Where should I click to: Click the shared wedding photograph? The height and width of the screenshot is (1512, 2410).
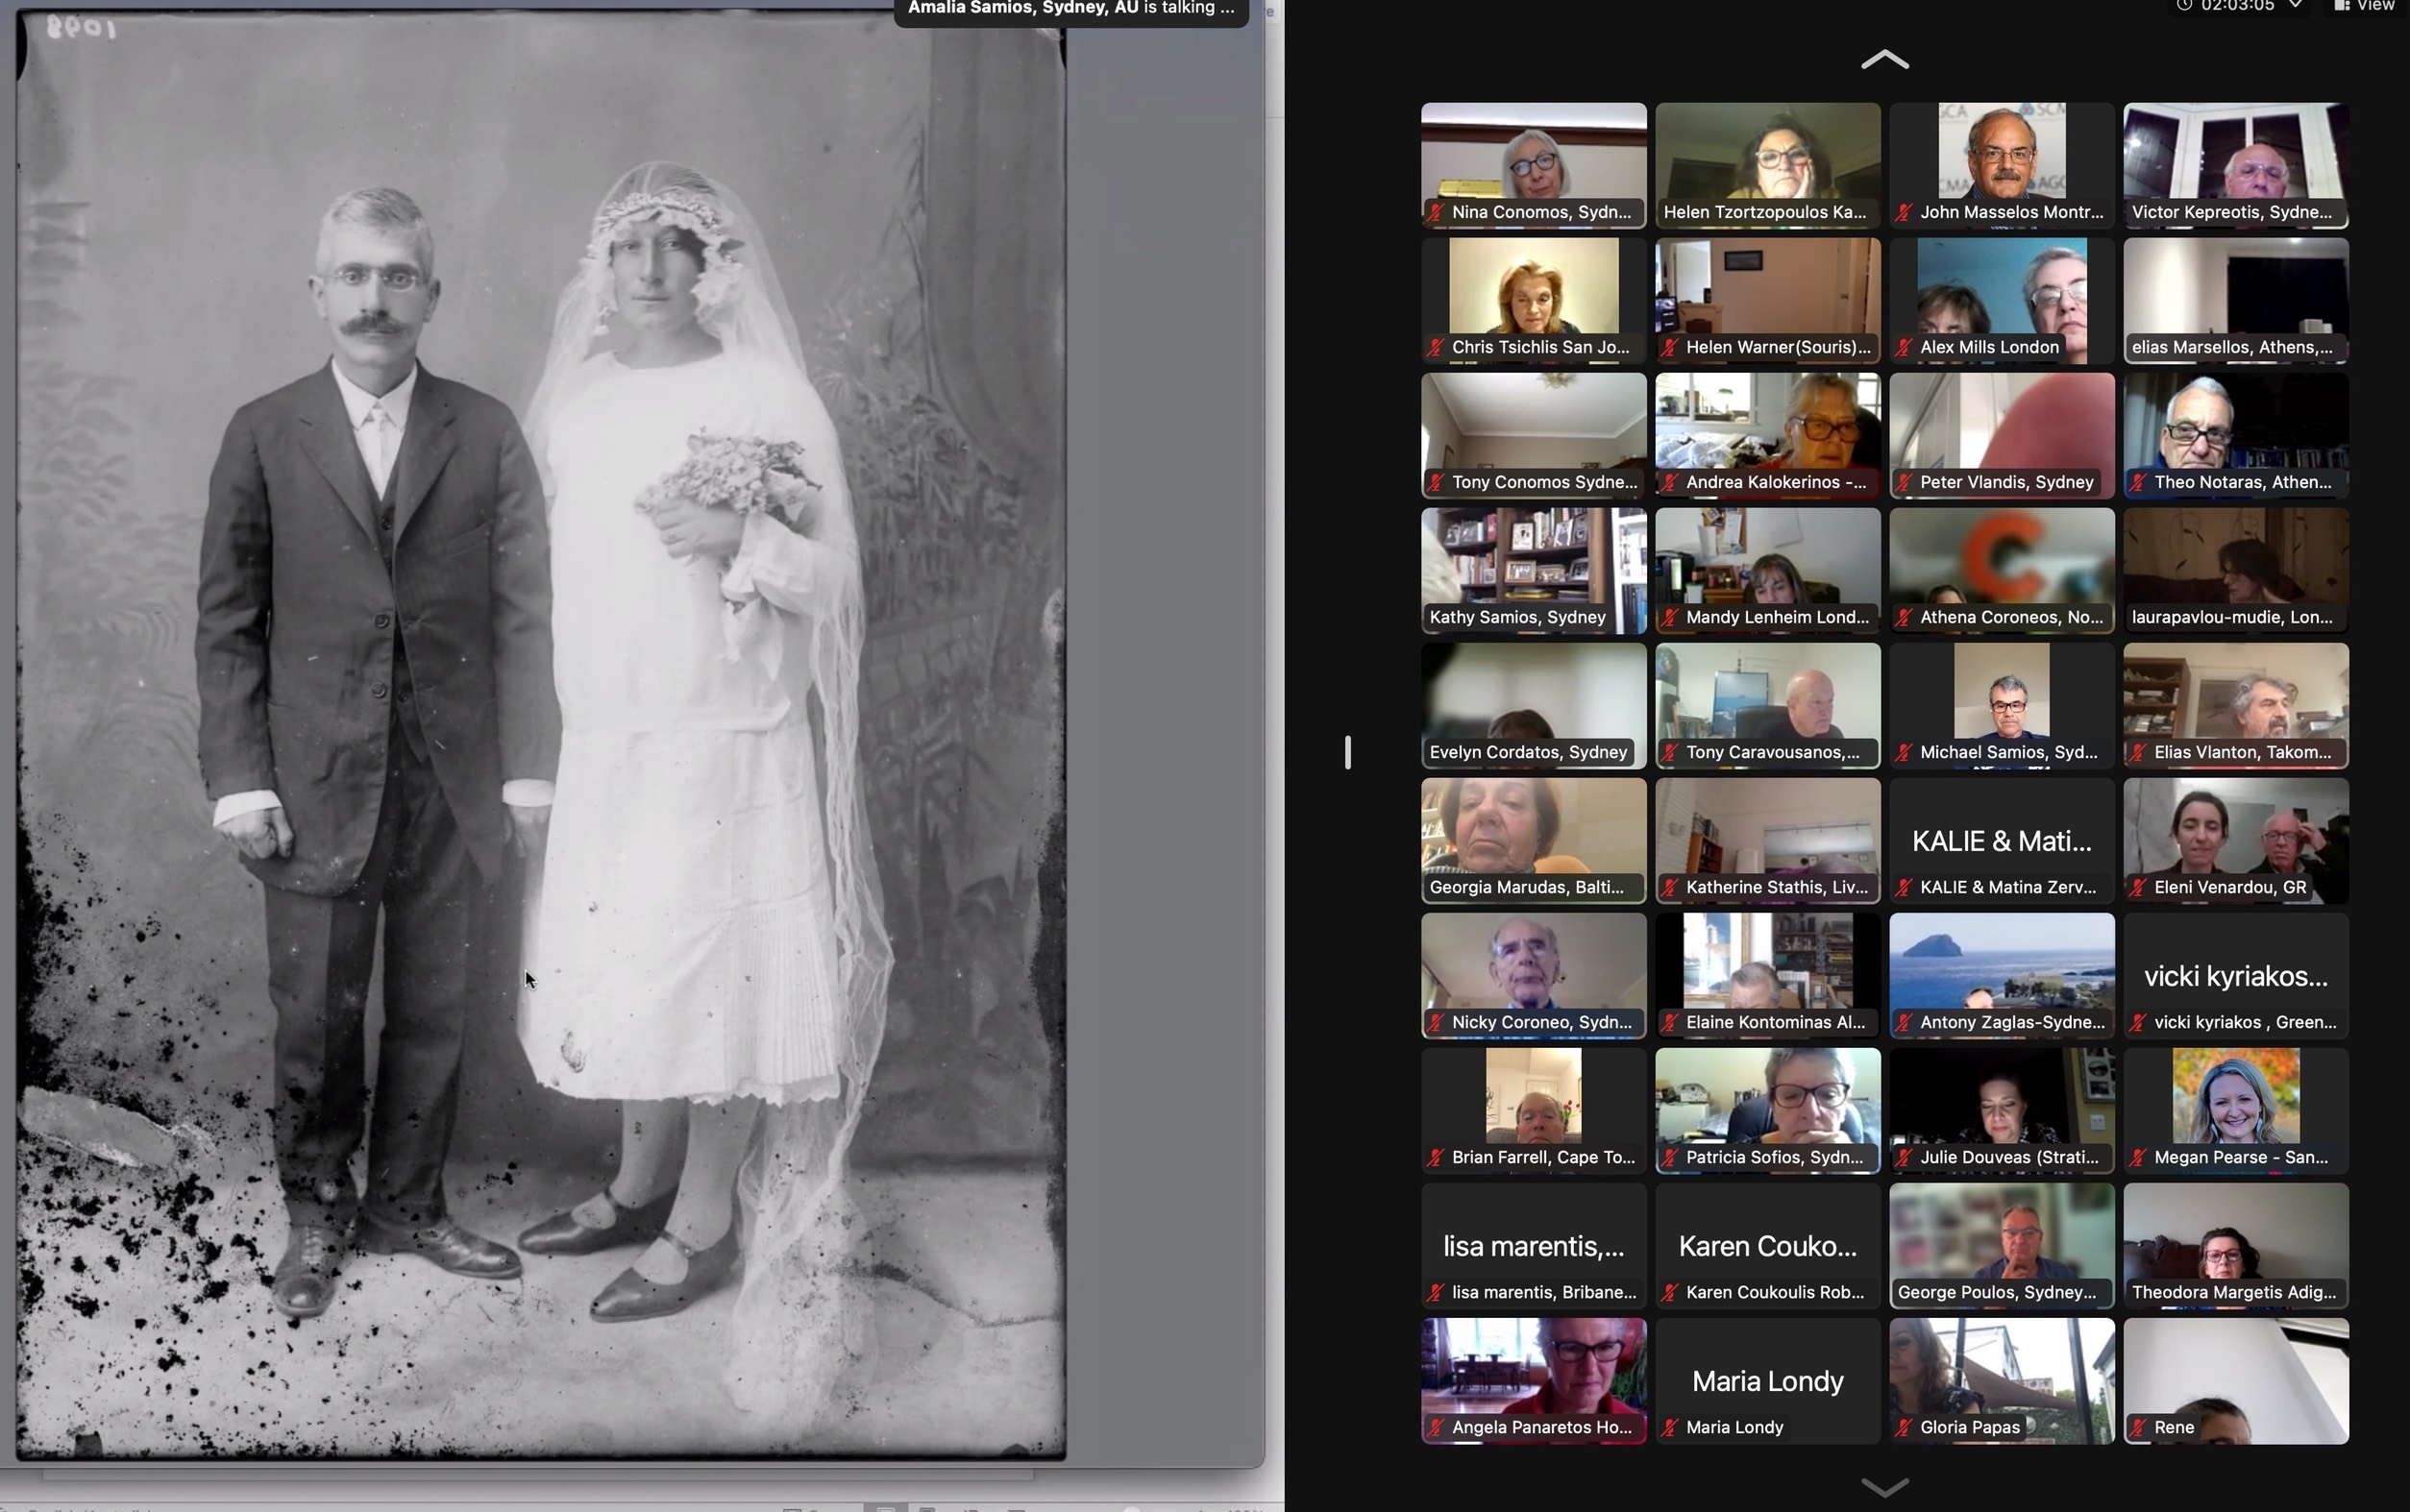(540, 730)
